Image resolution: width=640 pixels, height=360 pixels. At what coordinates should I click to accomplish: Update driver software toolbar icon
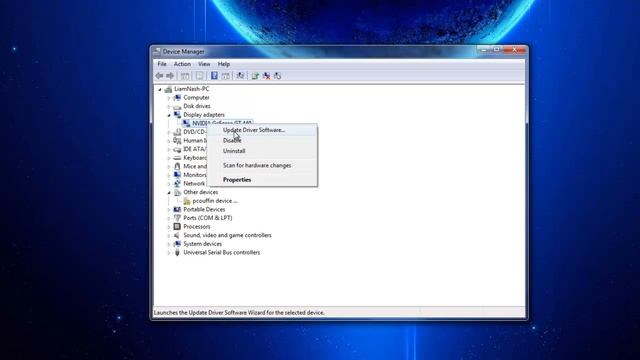[x=255, y=76]
